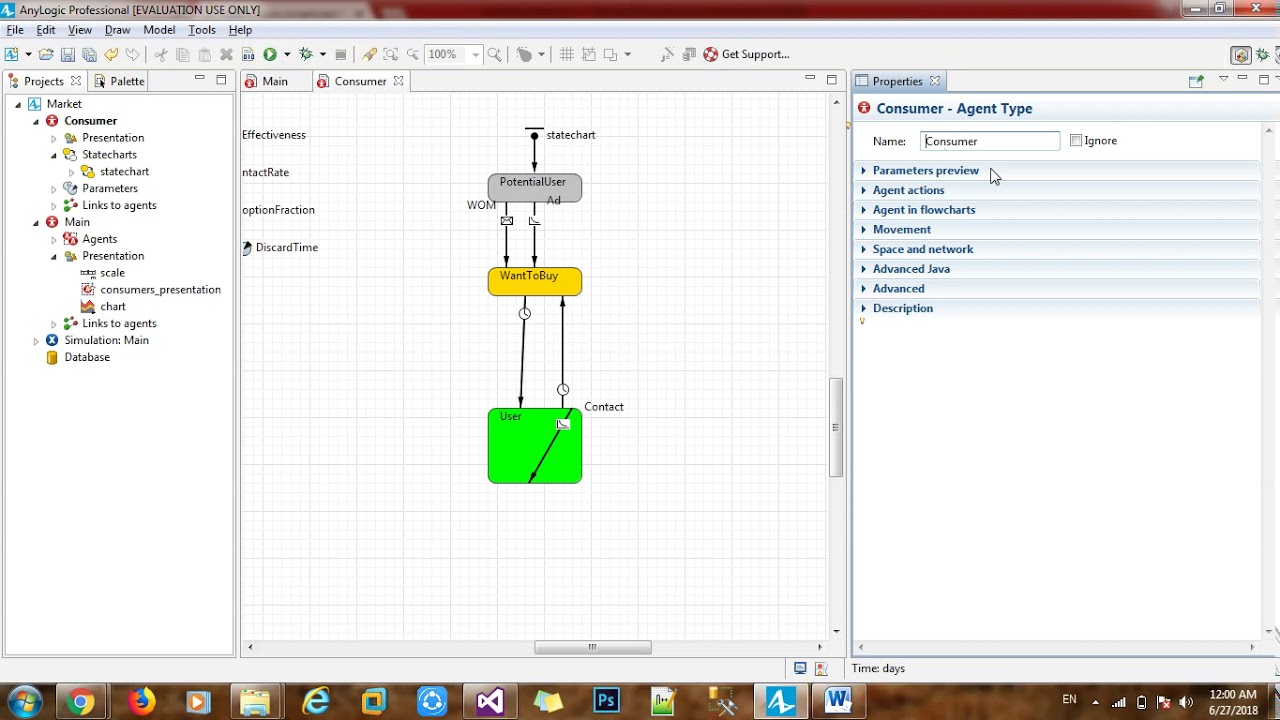Toggle the grid display icon

pos(567,54)
